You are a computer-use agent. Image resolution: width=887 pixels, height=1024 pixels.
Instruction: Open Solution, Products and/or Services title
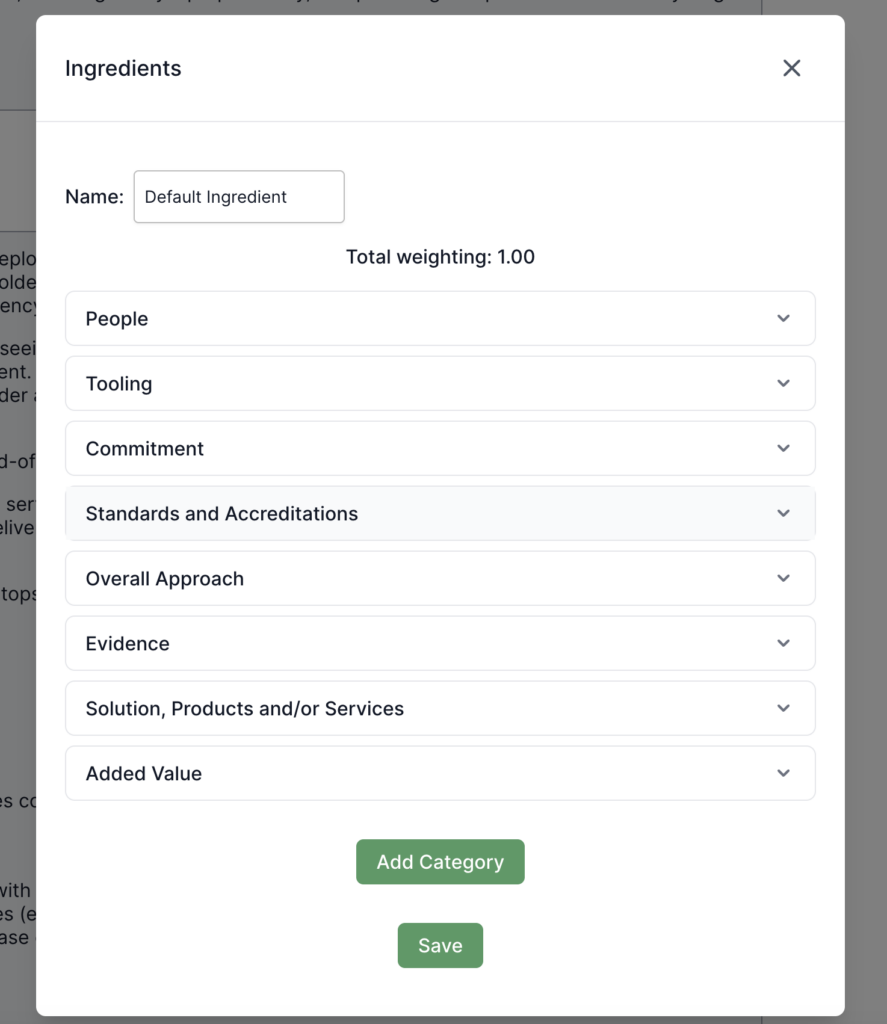(245, 709)
